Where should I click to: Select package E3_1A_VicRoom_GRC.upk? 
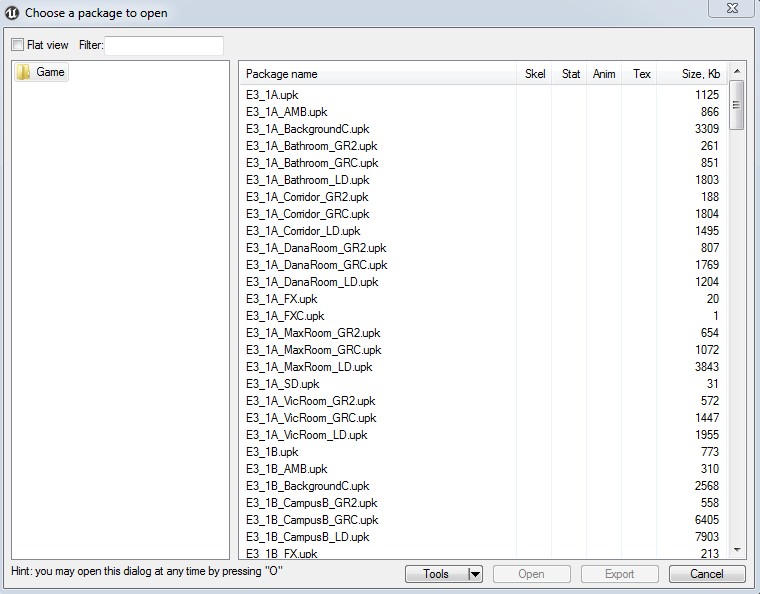click(x=483, y=418)
